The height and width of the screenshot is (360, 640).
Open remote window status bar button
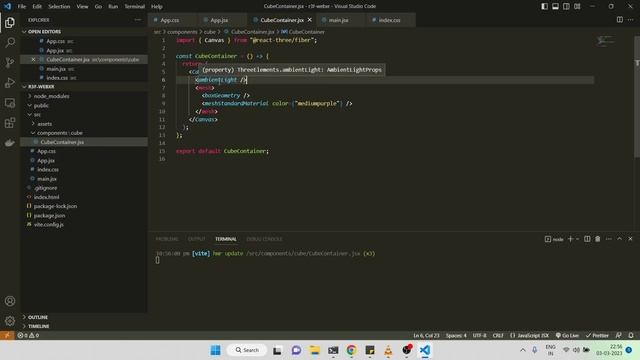coord(7,335)
